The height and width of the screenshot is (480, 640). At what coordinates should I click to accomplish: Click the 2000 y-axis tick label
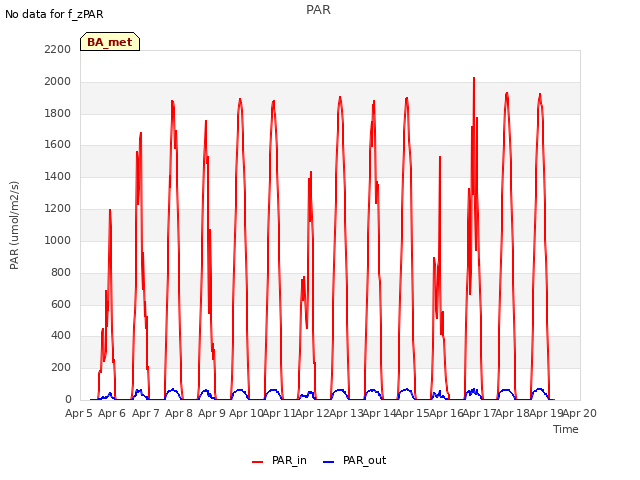58,82
